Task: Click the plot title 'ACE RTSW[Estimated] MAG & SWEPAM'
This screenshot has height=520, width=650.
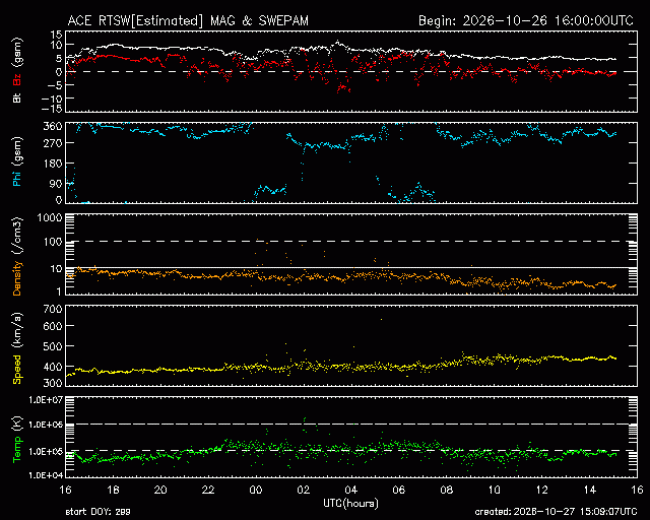Action: pyautogui.click(x=188, y=21)
